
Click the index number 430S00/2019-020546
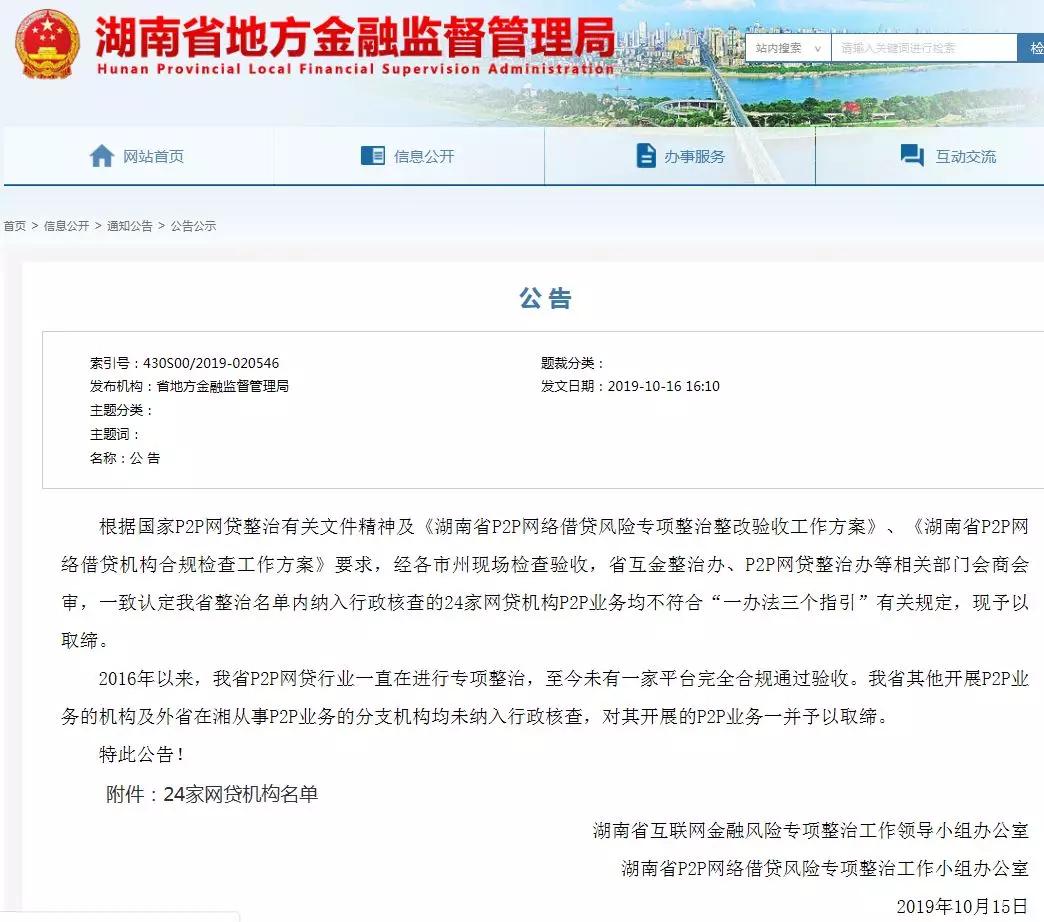211,363
